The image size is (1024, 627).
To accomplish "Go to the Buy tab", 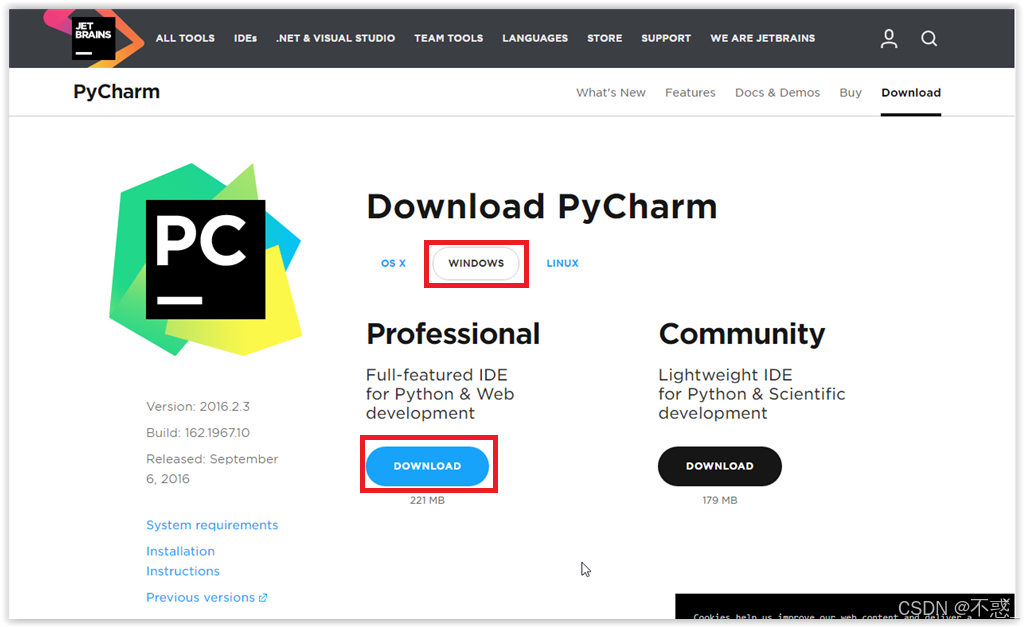I will (850, 93).
